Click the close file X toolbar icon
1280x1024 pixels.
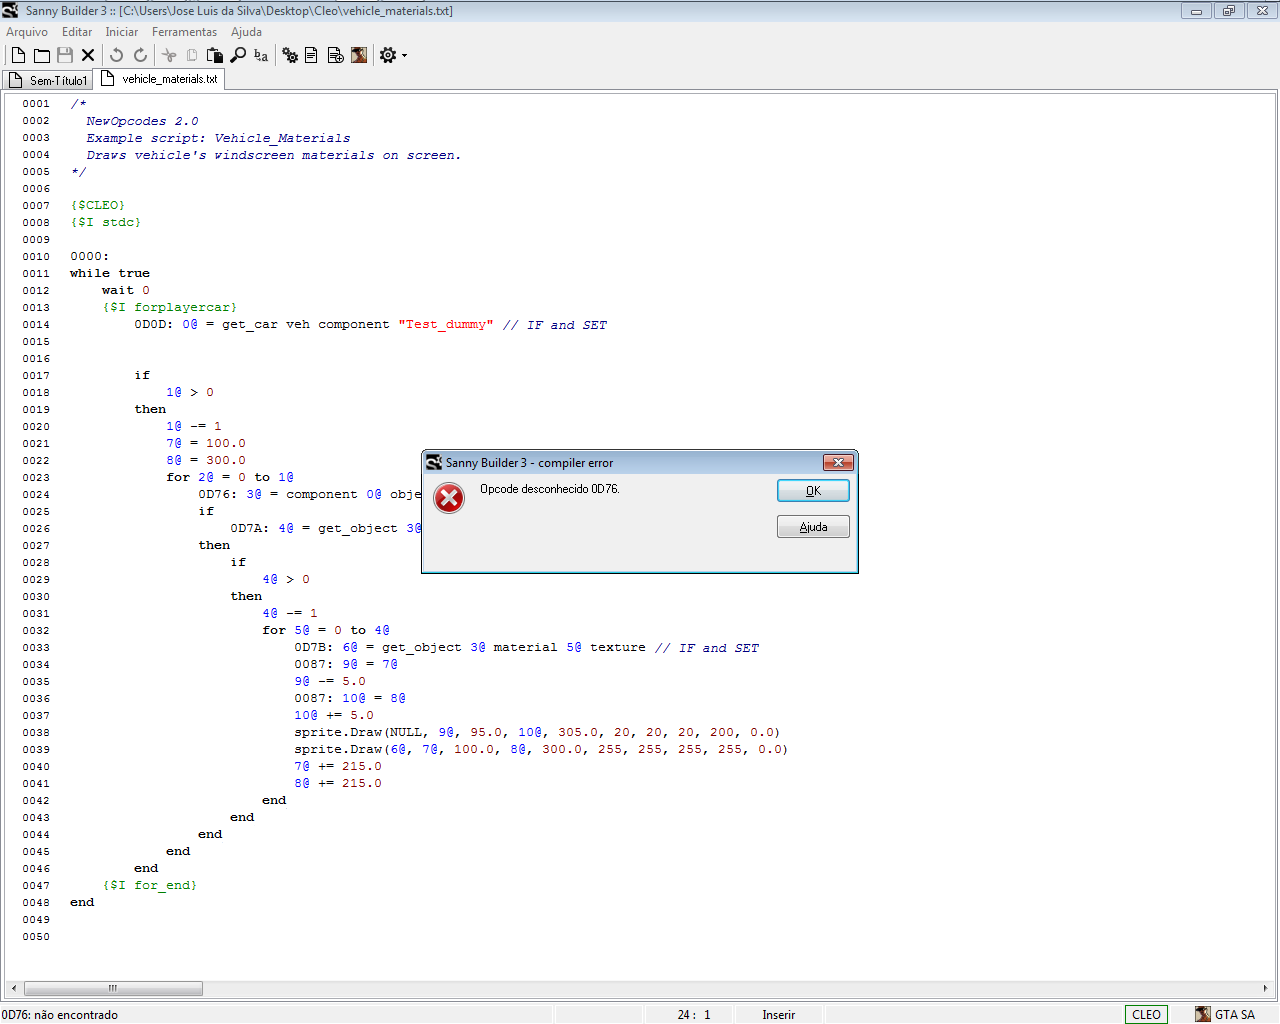click(x=88, y=55)
